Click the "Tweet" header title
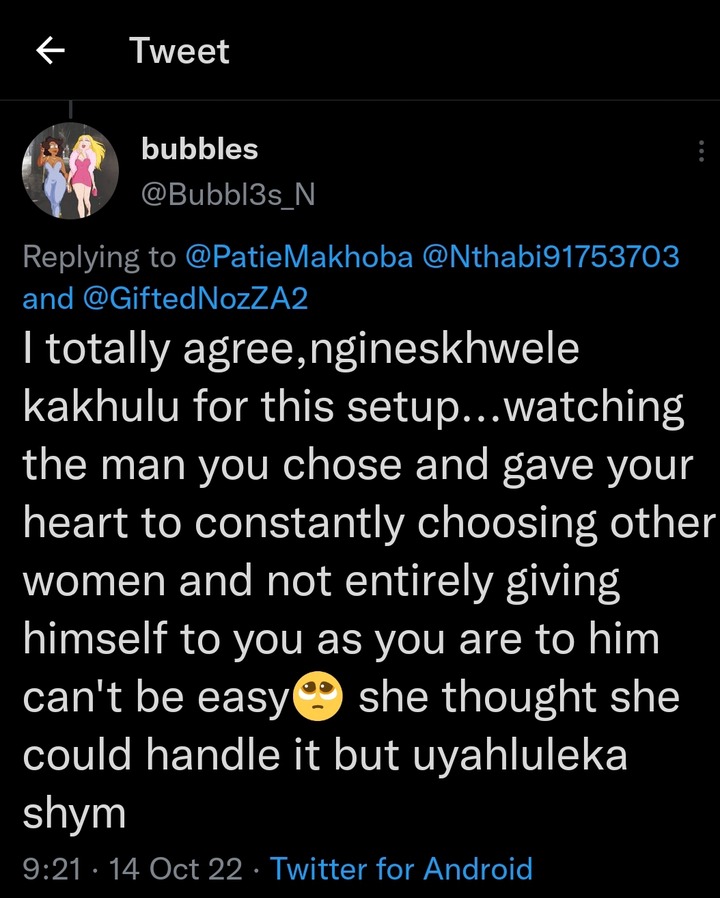Viewport: 720px width, 898px height. pos(179,52)
